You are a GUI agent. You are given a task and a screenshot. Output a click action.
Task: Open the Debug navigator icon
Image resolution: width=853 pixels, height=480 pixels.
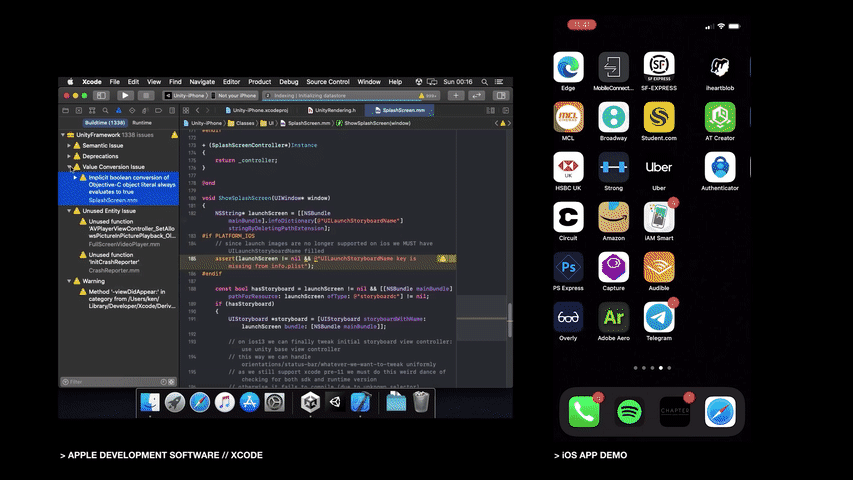pyautogui.click(x=145, y=110)
